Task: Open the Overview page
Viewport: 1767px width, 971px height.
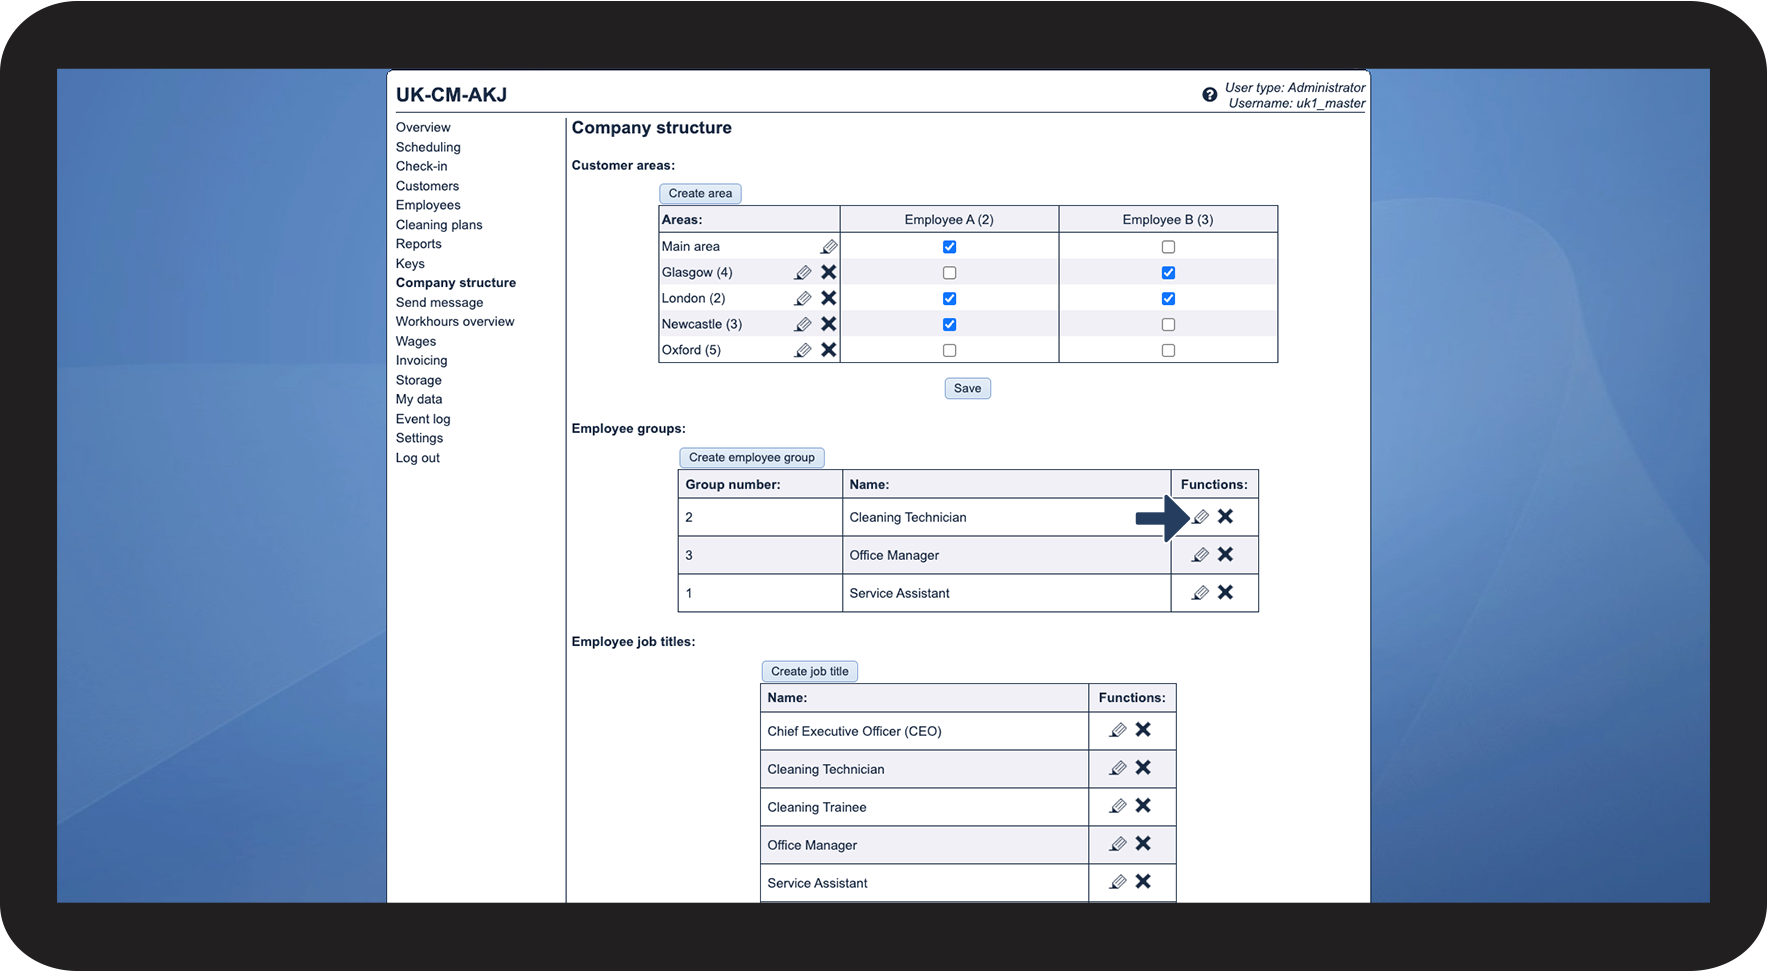Action: (x=423, y=128)
